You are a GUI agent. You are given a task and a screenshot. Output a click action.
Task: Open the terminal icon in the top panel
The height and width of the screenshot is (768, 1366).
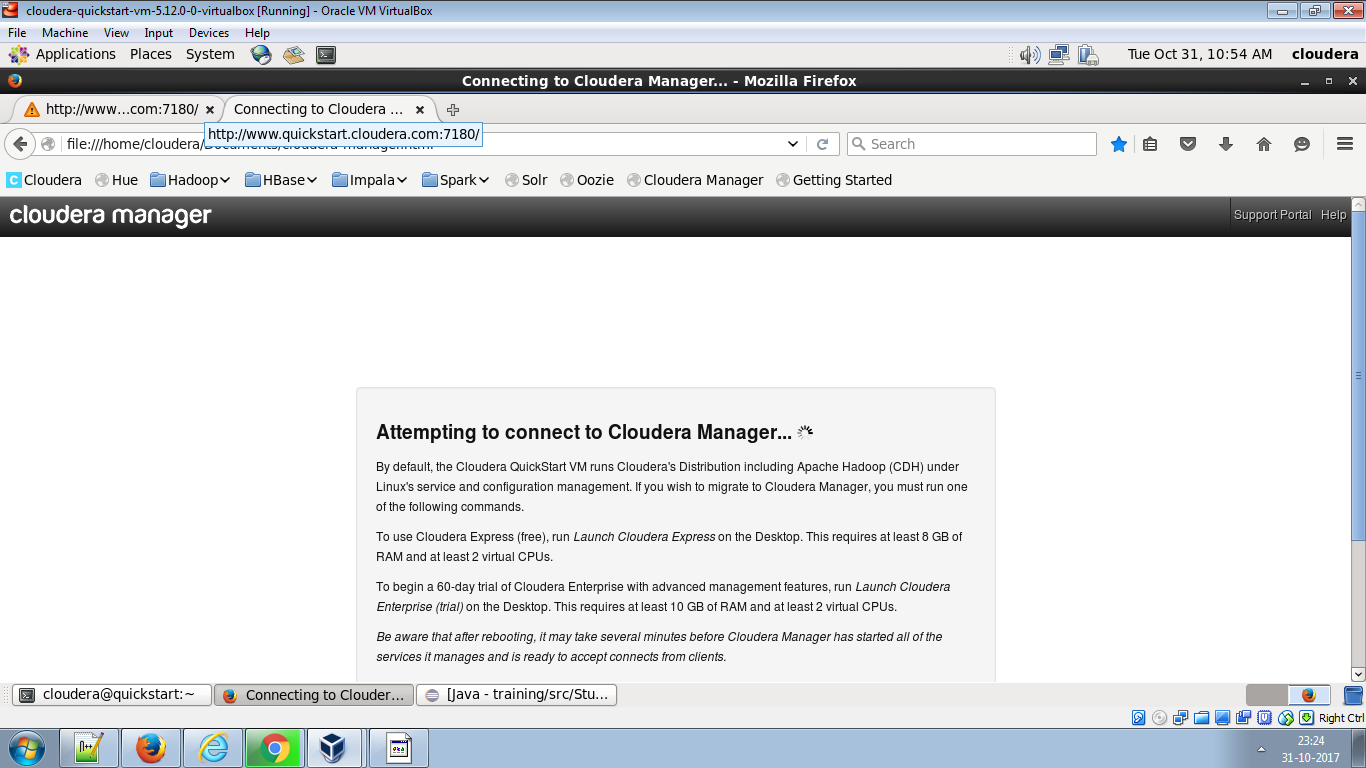pyautogui.click(x=326, y=54)
